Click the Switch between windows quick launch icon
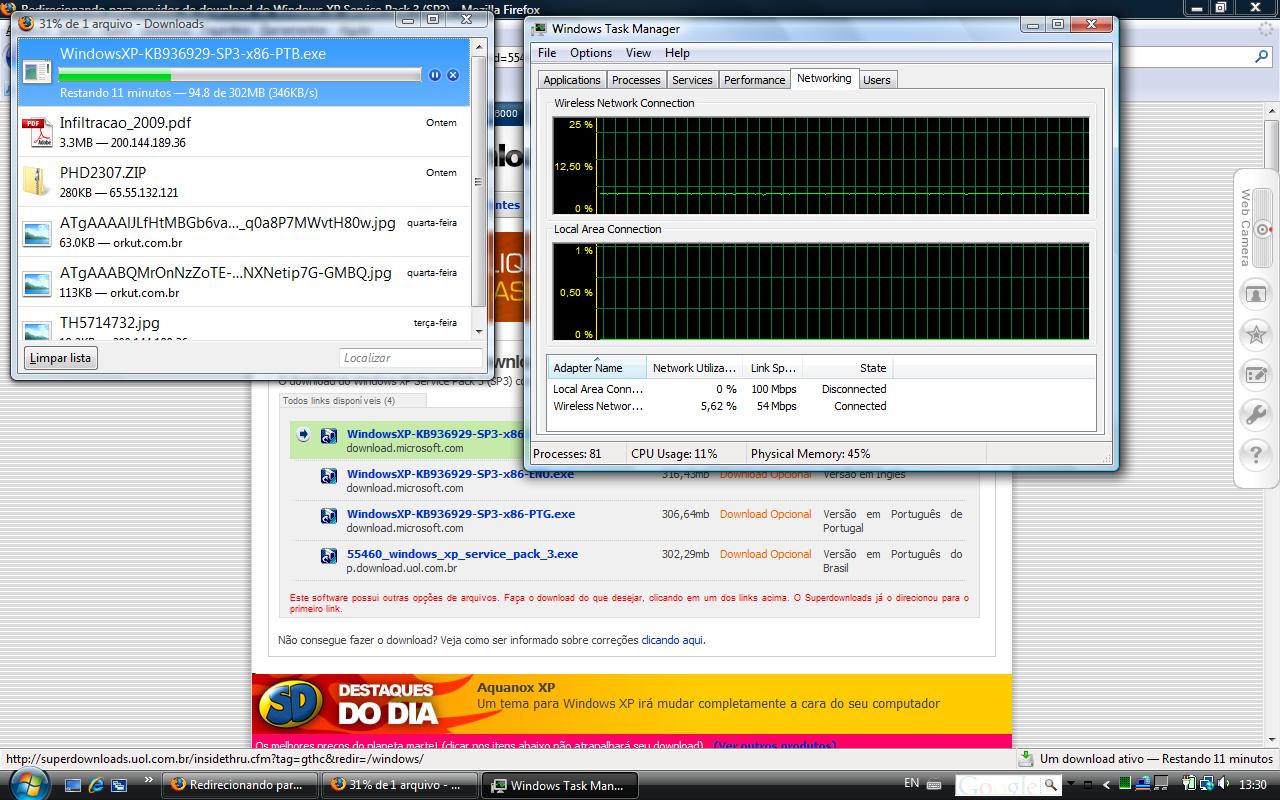 coord(119,785)
